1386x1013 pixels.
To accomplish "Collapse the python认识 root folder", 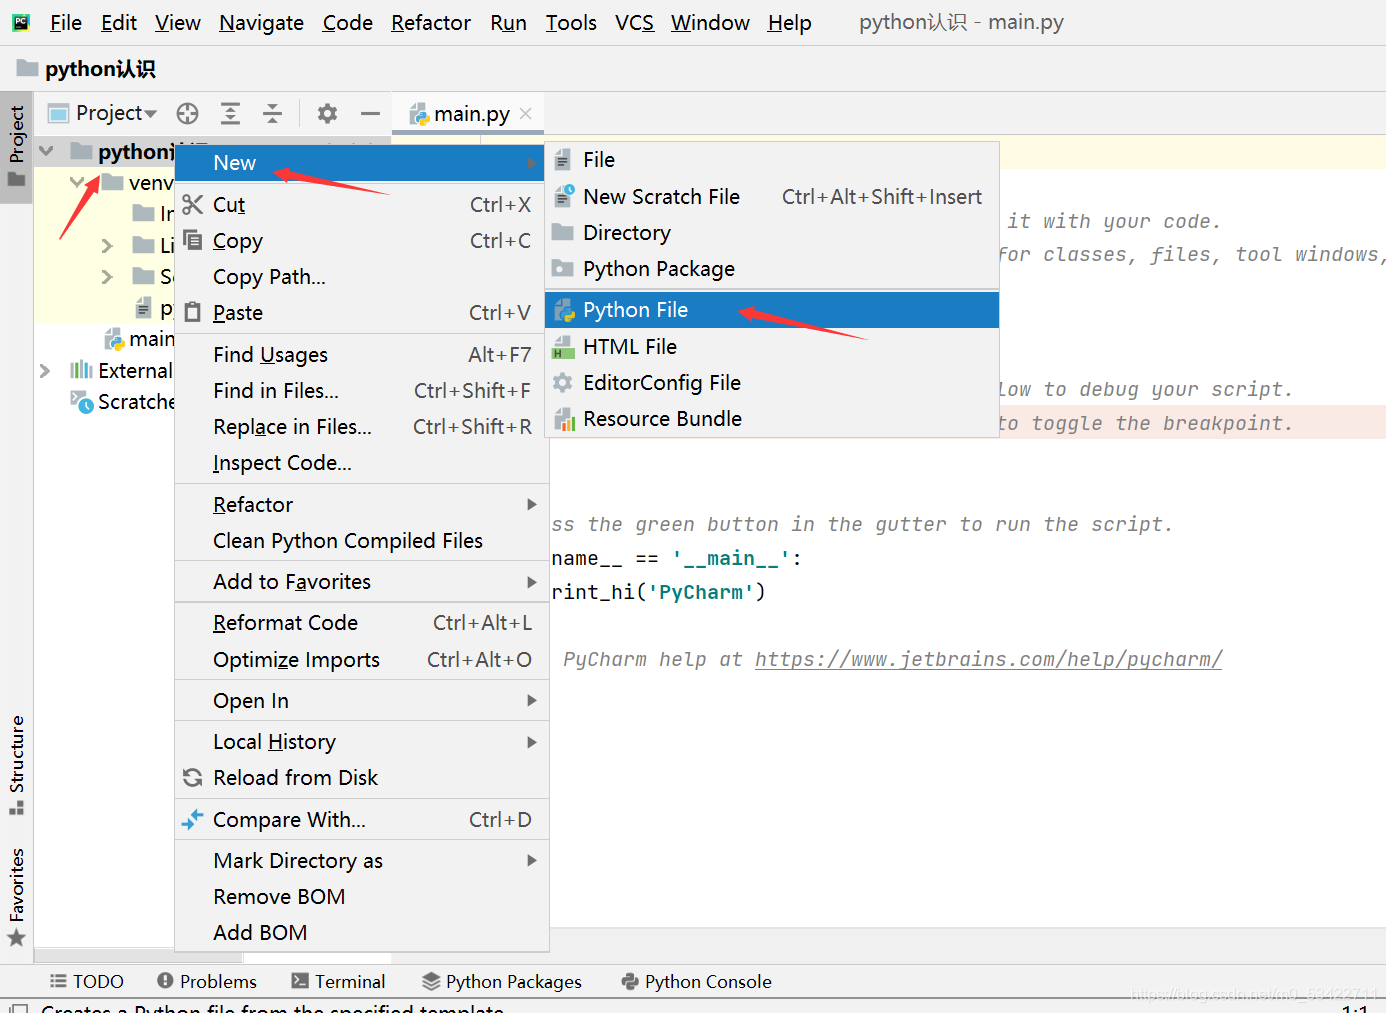I will [46, 151].
